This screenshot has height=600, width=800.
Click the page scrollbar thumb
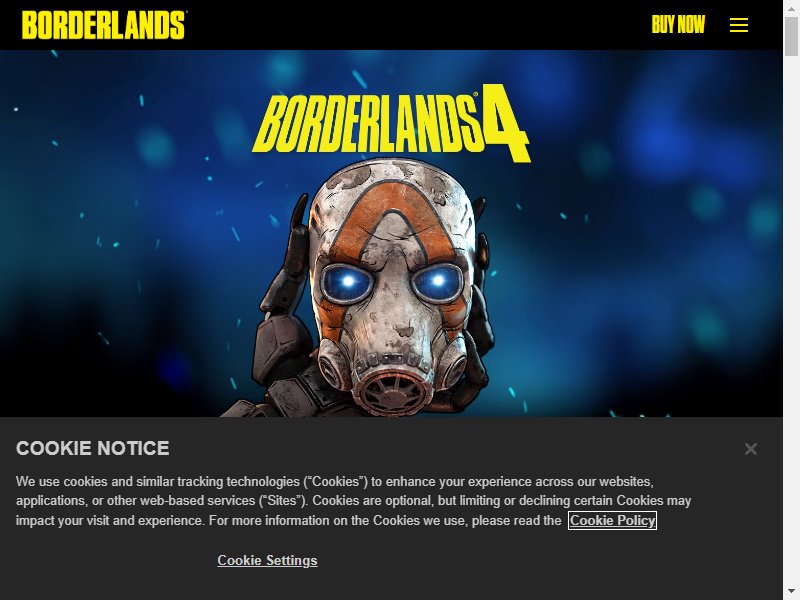tap(791, 36)
